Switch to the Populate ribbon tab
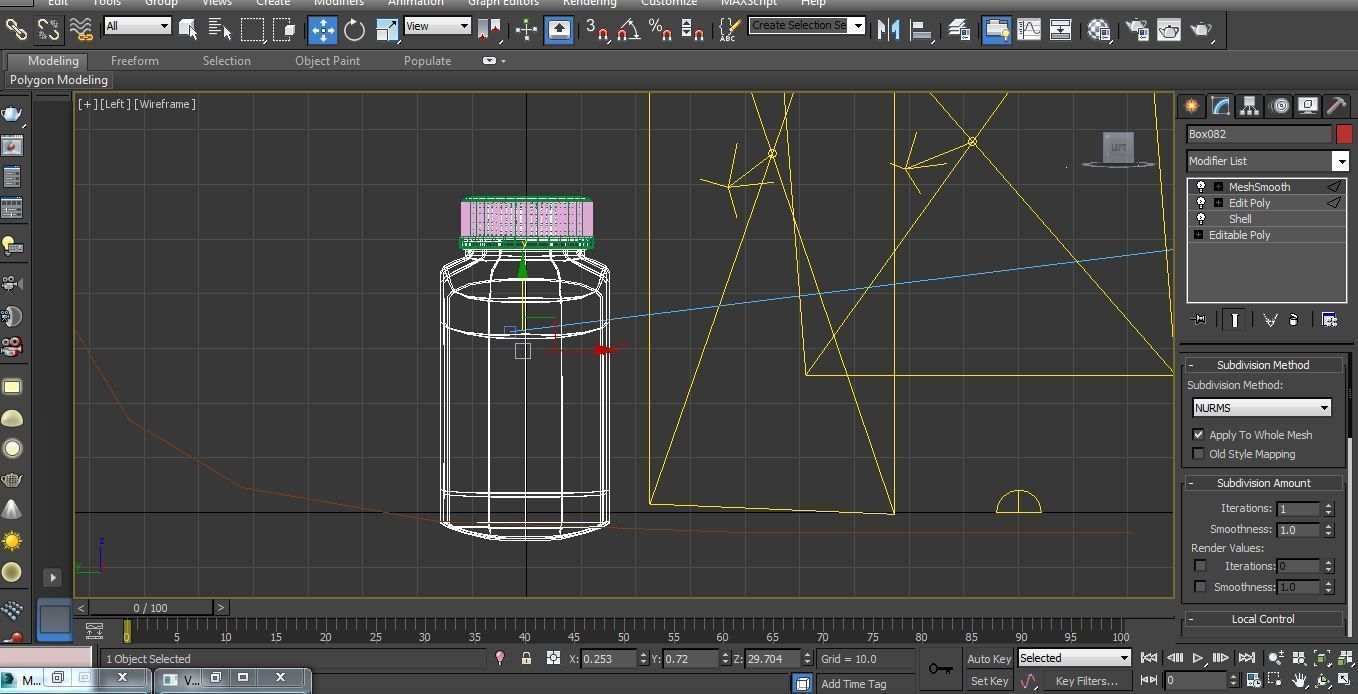This screenshot has height=694, width=1358. tap(427, 61)
